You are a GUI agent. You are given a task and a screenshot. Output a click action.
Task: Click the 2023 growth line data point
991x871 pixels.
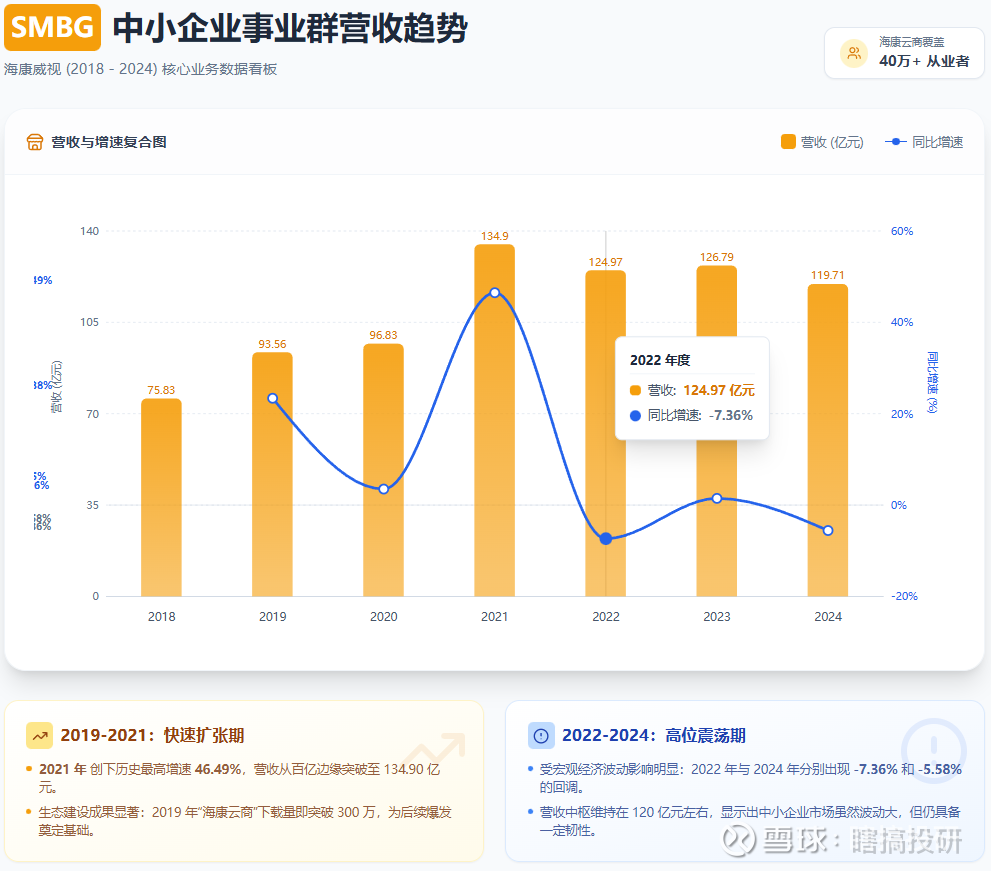pos(717,499)
